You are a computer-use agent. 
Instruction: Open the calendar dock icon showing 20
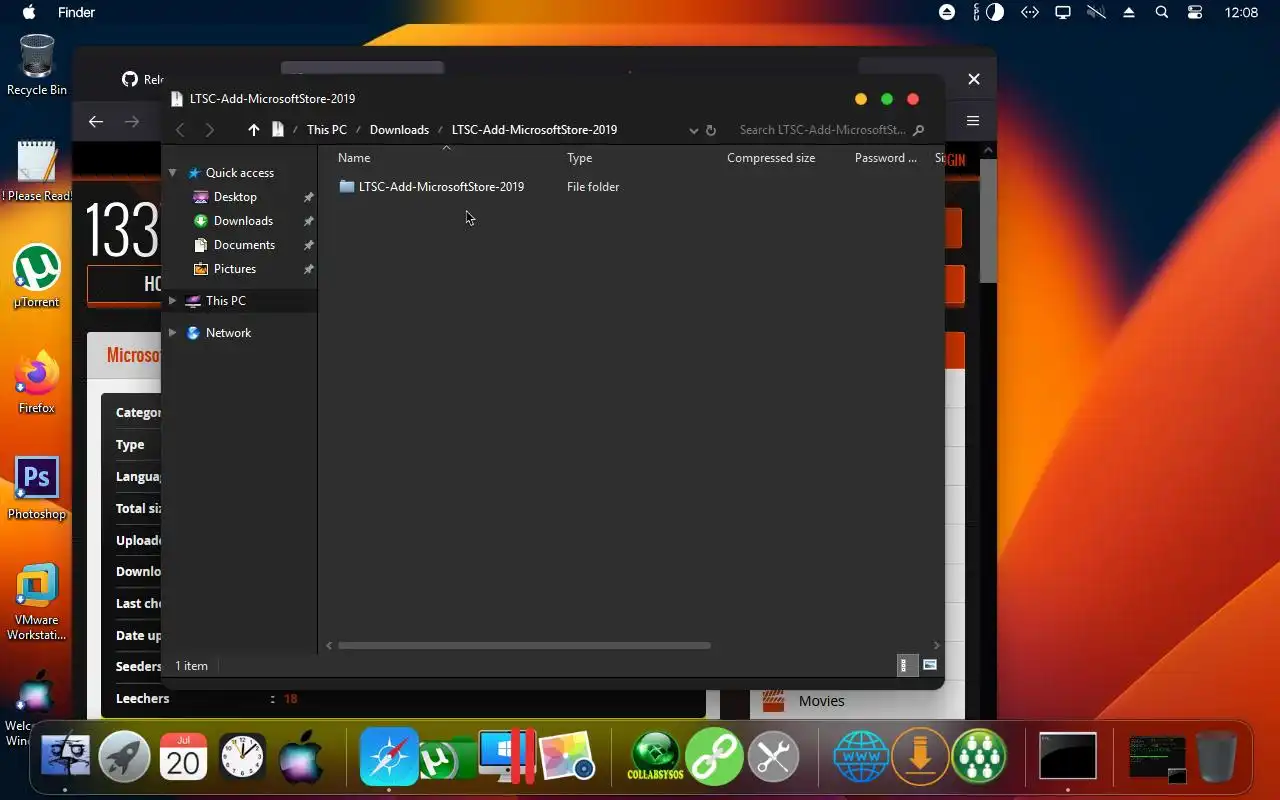tap(183, 757)
